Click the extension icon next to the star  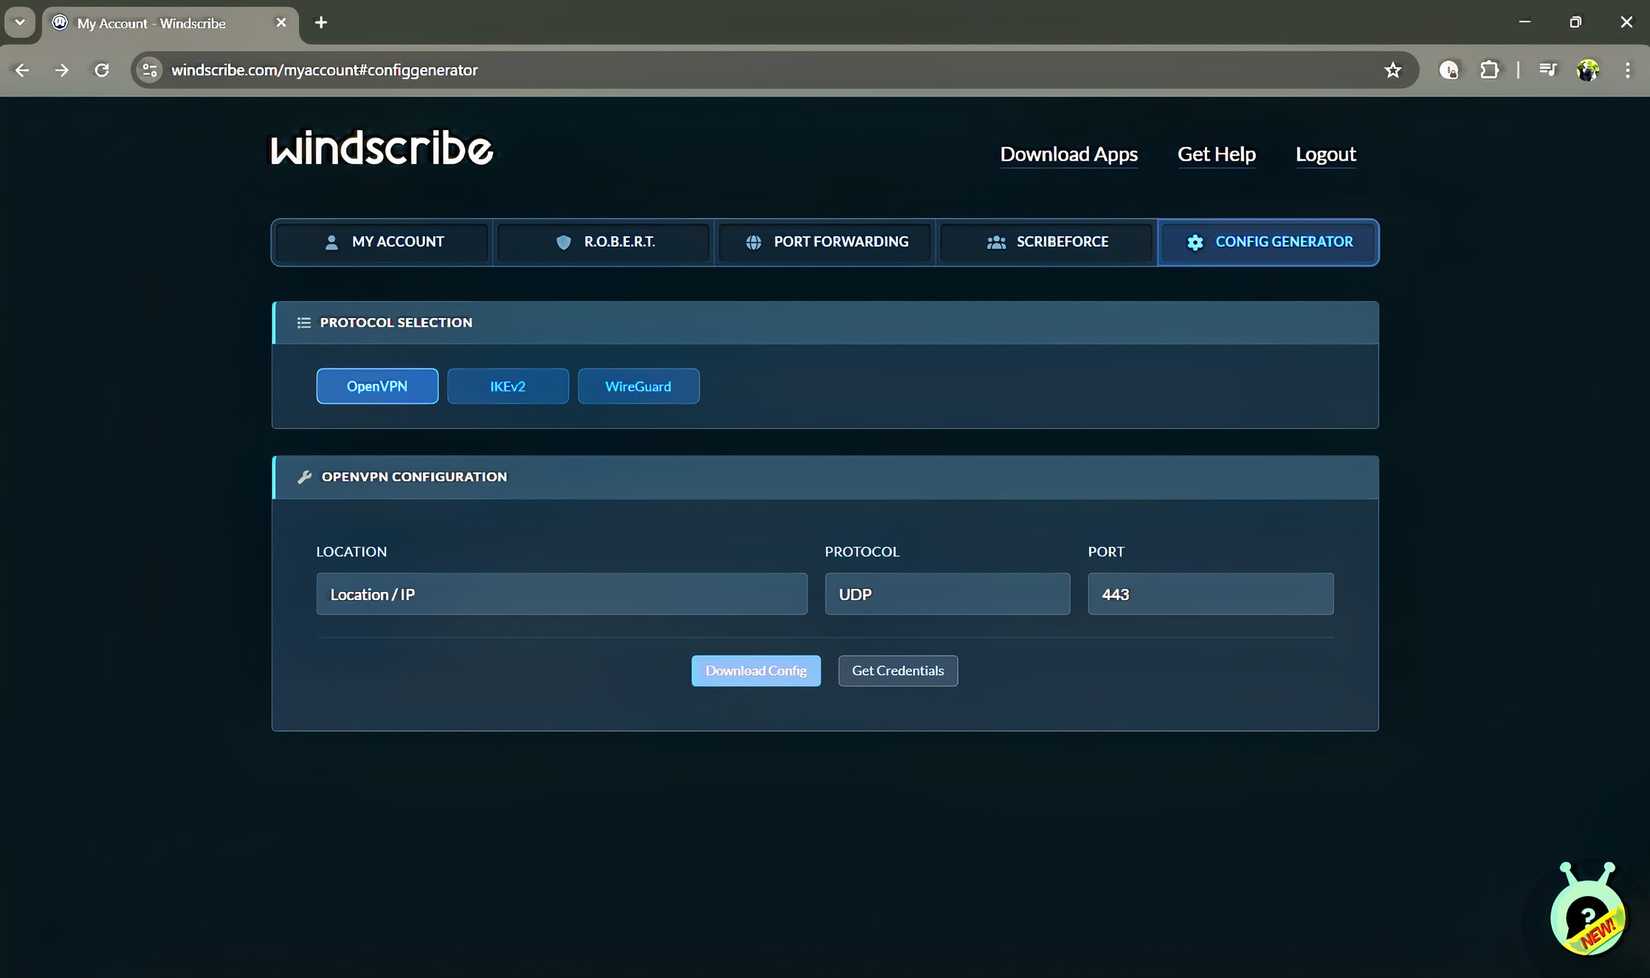(1448, 70)
